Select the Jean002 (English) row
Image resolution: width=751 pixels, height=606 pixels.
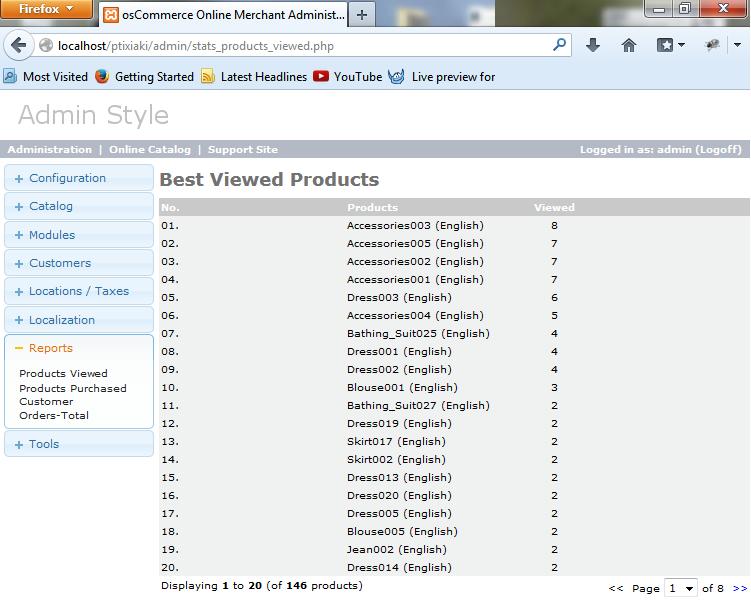454,549
